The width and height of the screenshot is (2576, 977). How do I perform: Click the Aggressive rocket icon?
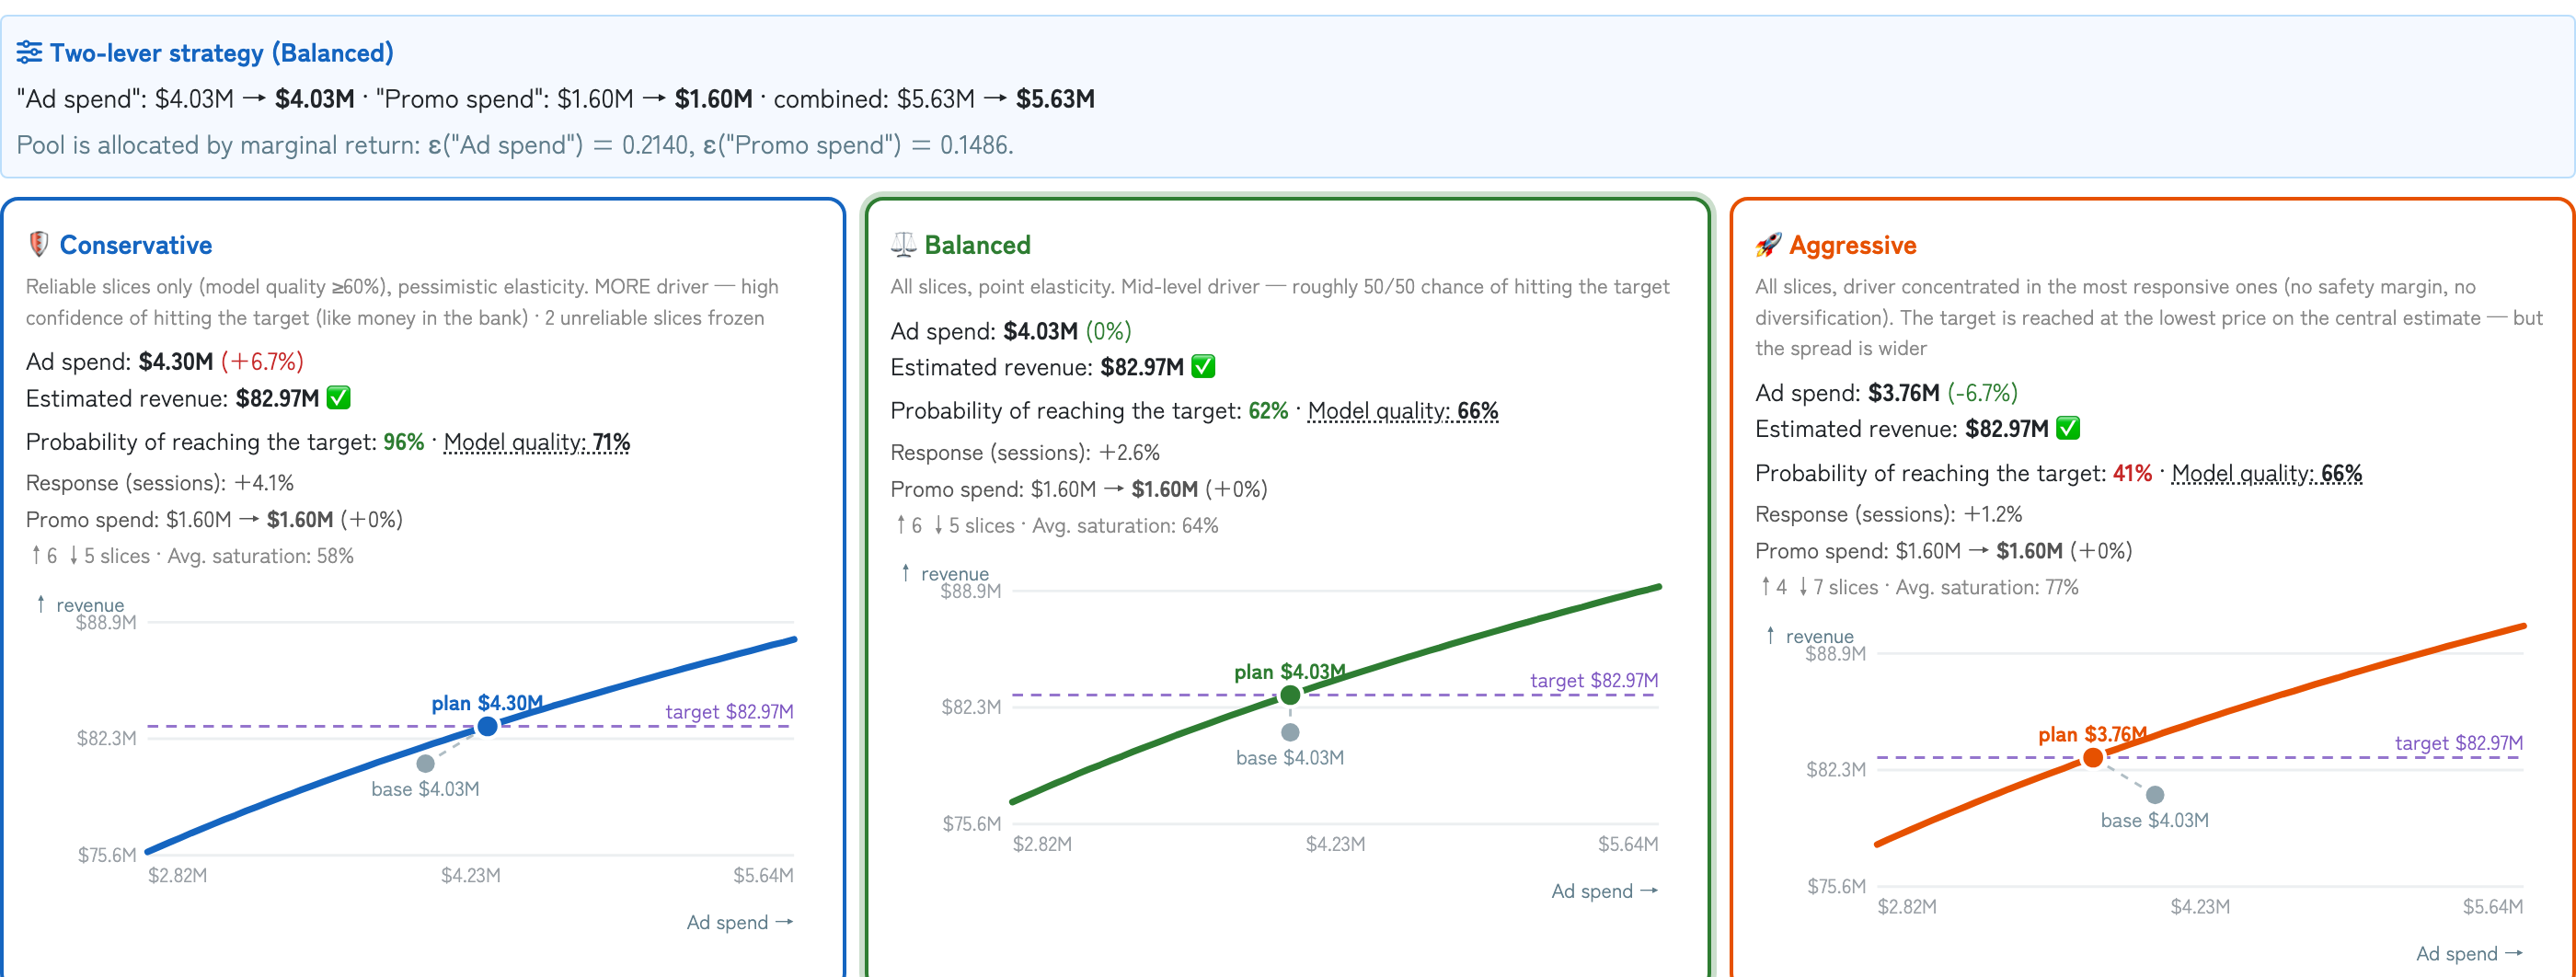click(x=1768, y=244)
